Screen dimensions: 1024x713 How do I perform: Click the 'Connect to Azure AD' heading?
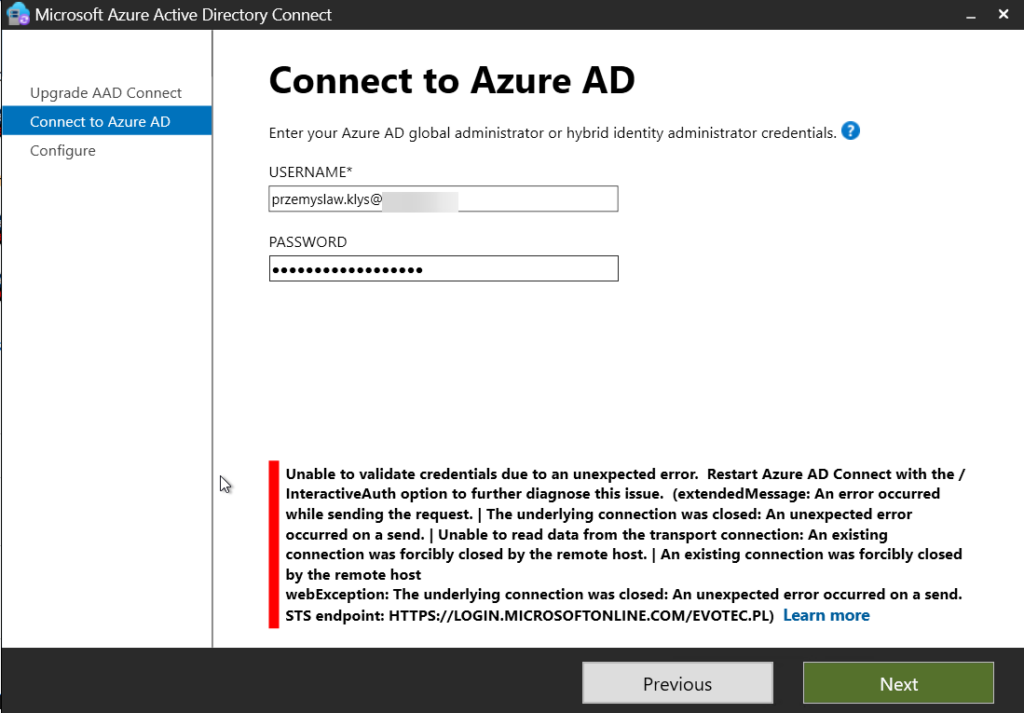click(452, 80)
